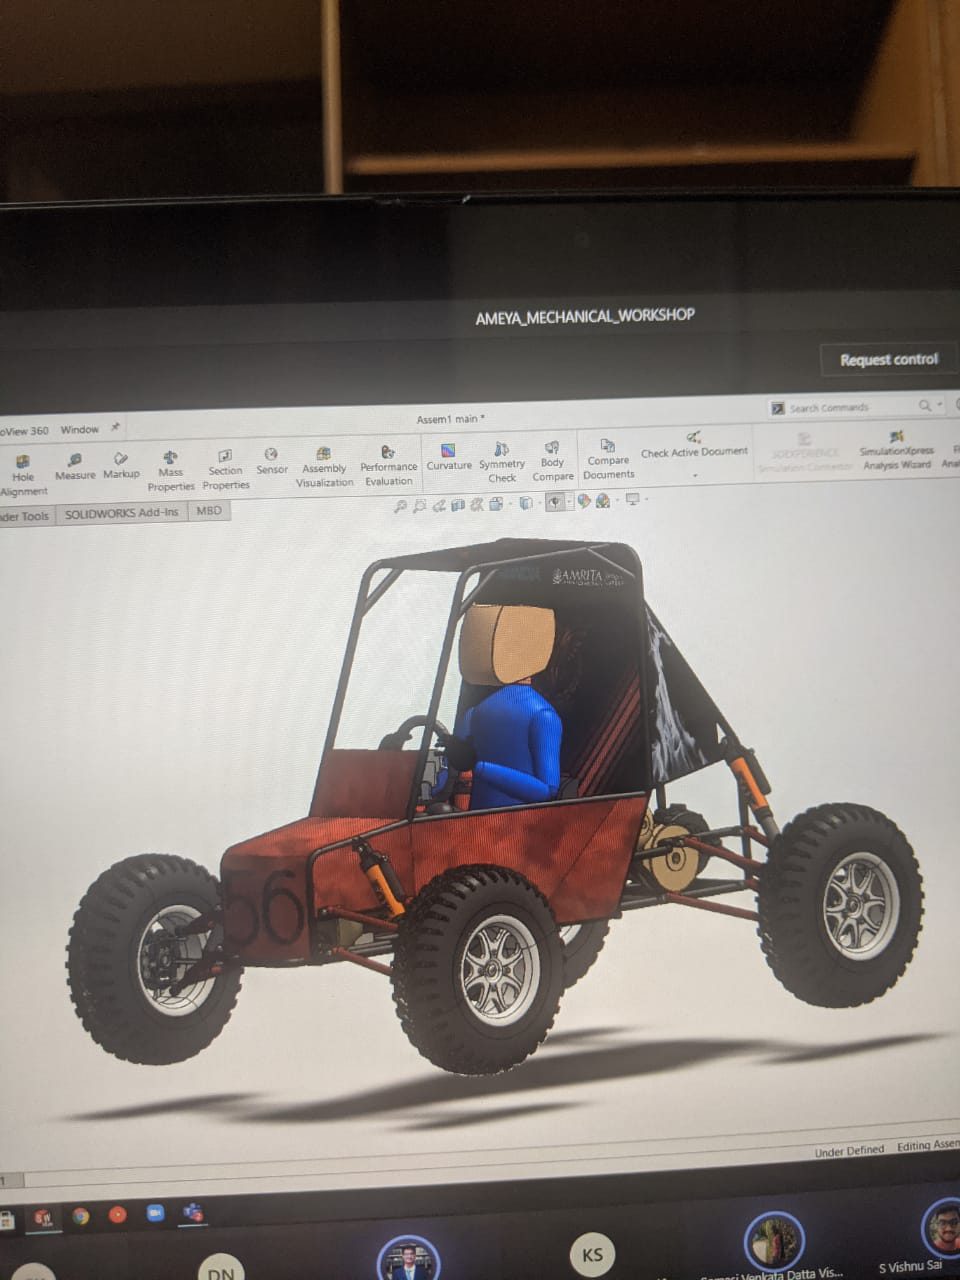Click Zoom to Area in view toolbar

[419, 506]
